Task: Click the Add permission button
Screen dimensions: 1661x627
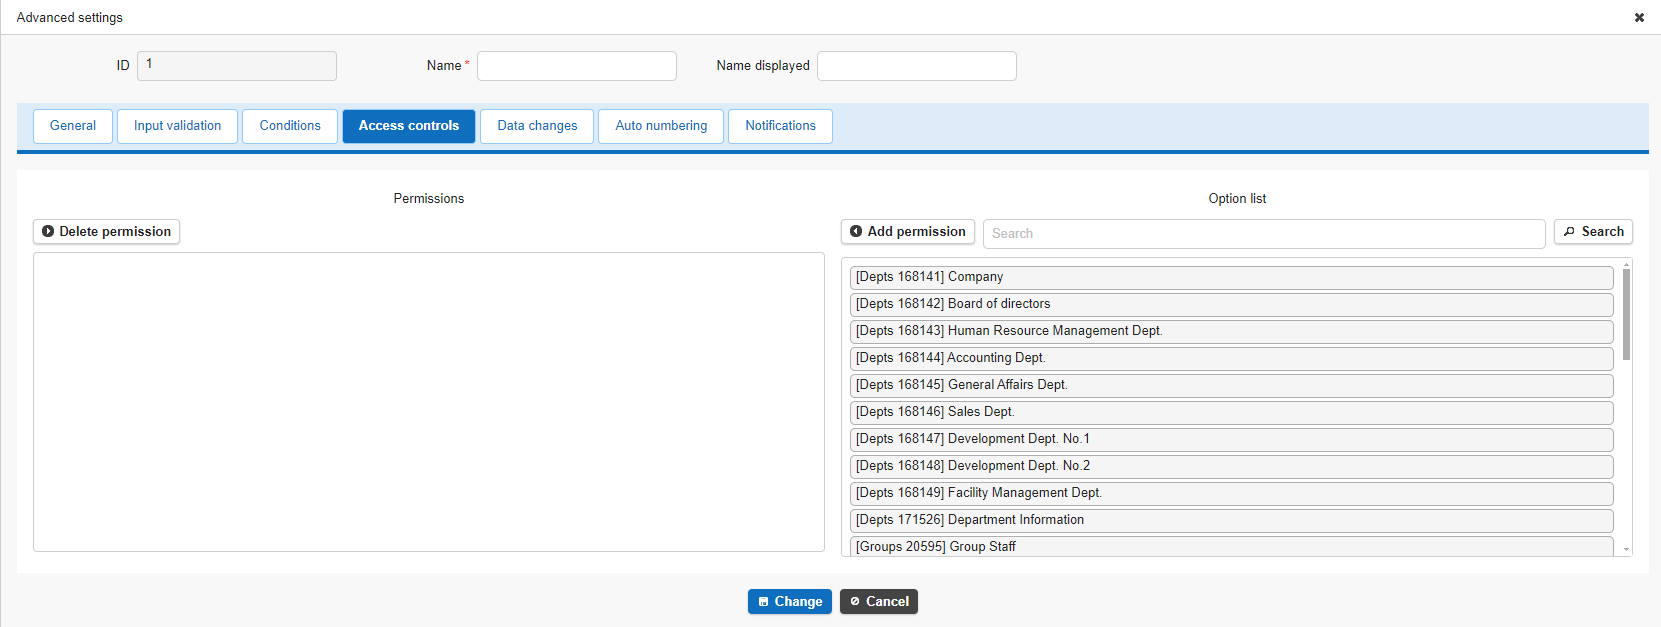Action: (x=908, y=232)
